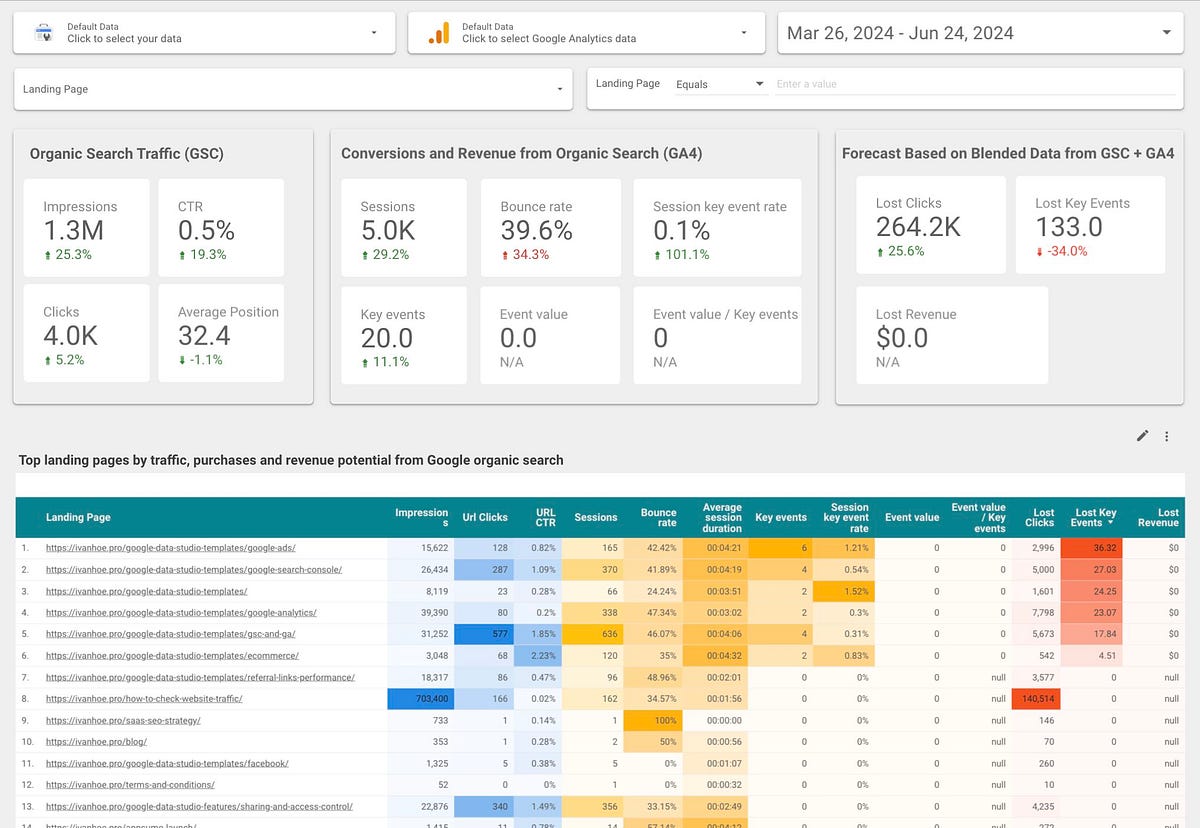Sort table by Bounce rate column header
1200x828 pixels.
(x=658, y=517)
